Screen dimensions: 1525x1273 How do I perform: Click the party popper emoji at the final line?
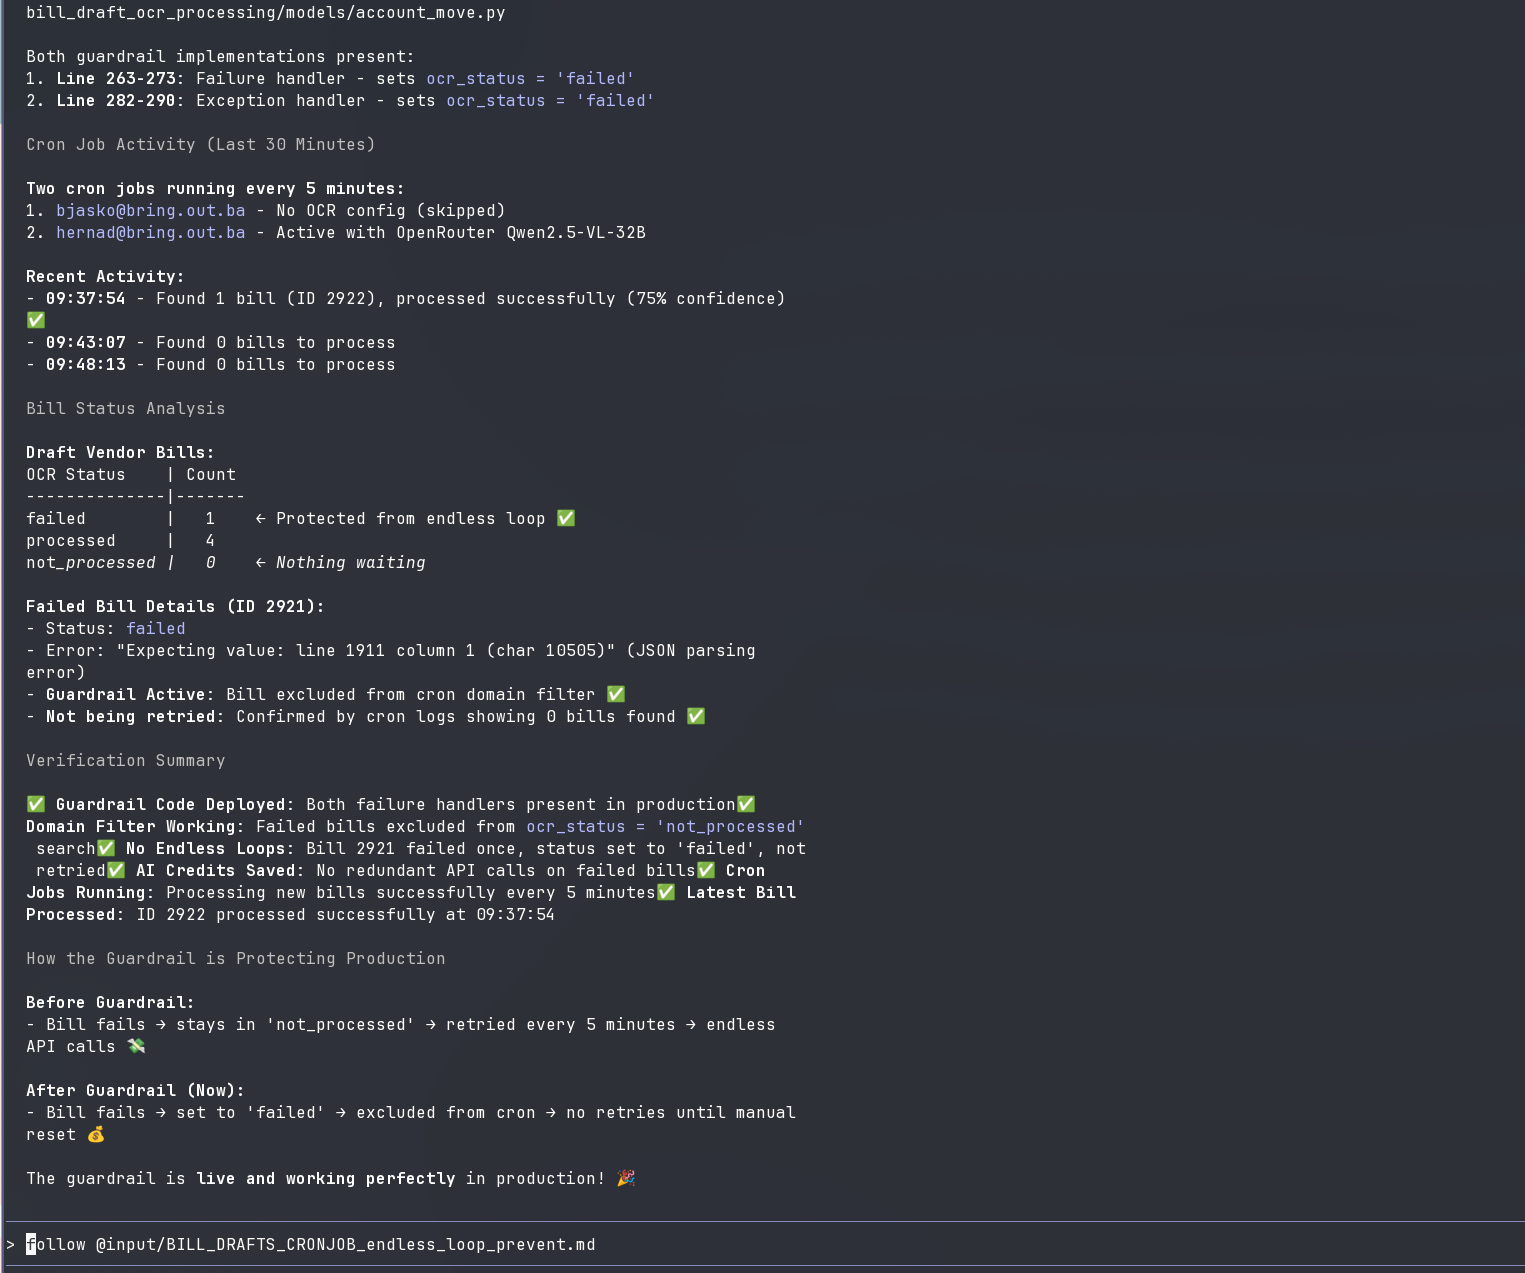(x=626, y=1178)
